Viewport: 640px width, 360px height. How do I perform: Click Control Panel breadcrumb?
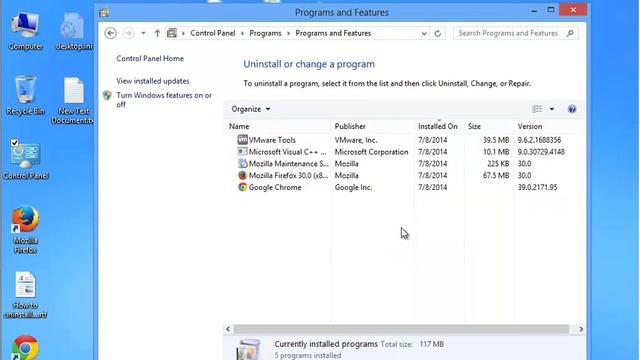point(213,33)
